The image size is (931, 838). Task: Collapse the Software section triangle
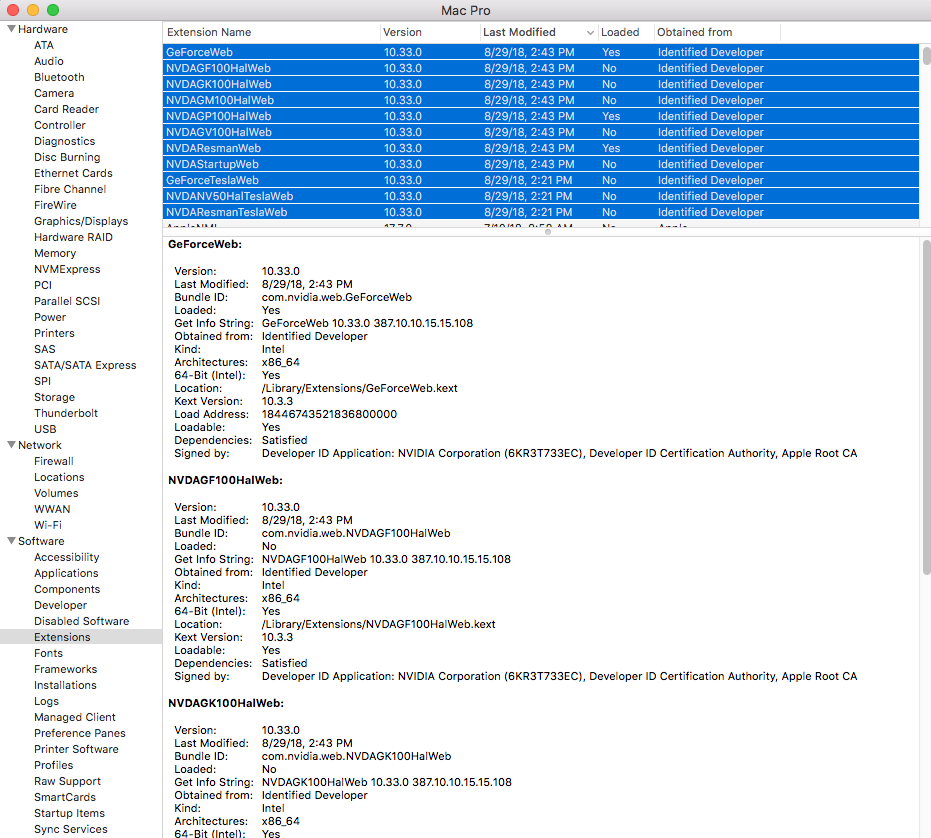pyautogui.click(x=11, y=540)
